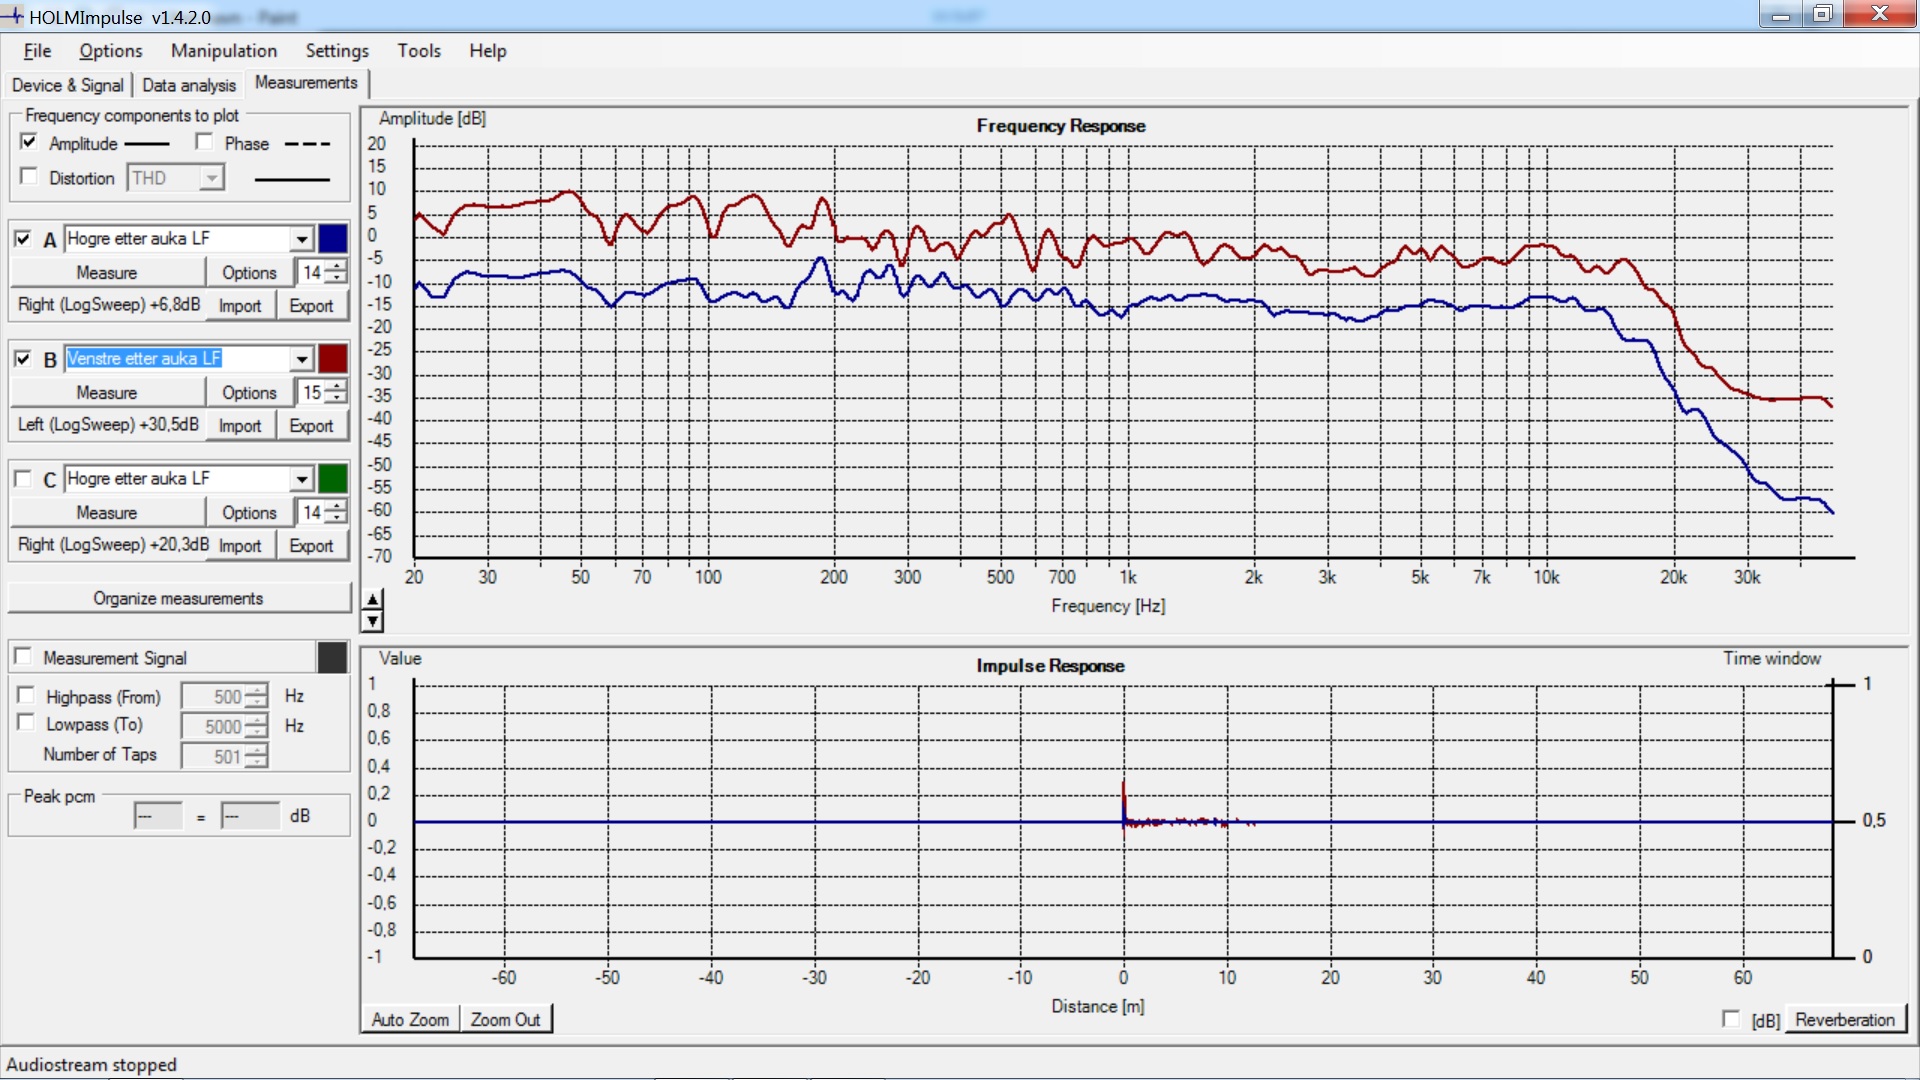The image size is (1920, 1080).
Task: Uncheck measurement B visibility checkbox
Action: (23, 359)
